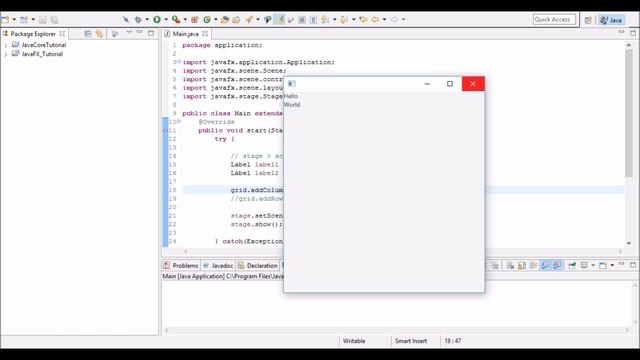Click the 'Smart Insert' status bar entry
640x360 pixels.
(x=411, y=341)
